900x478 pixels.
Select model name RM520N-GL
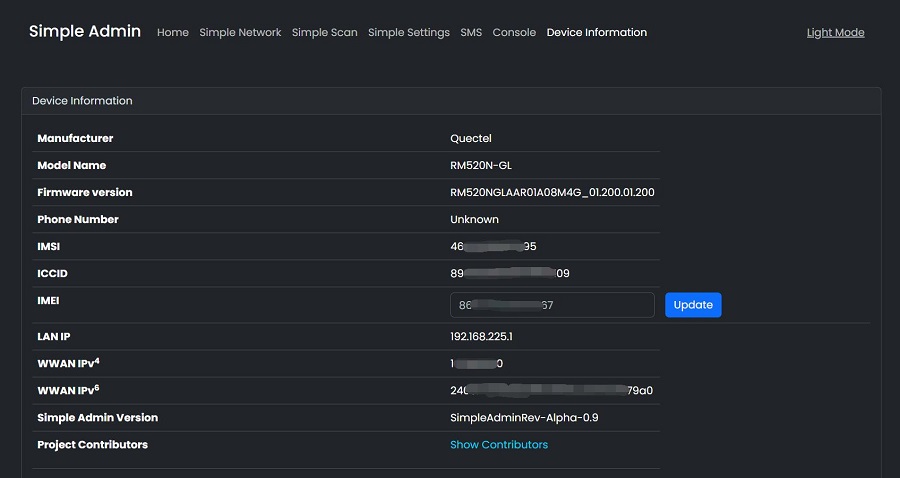click(481, 165)
